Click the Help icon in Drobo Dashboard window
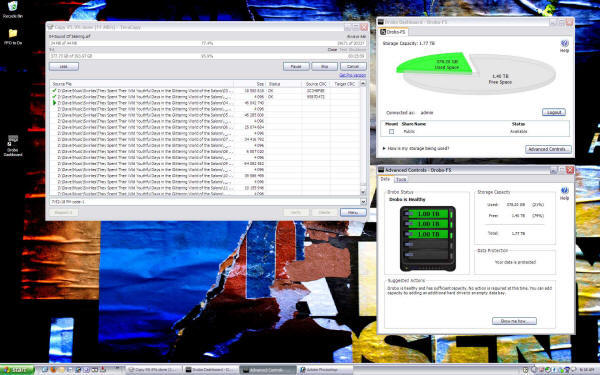Screen dimensions: 600x375 click(564, 45)
